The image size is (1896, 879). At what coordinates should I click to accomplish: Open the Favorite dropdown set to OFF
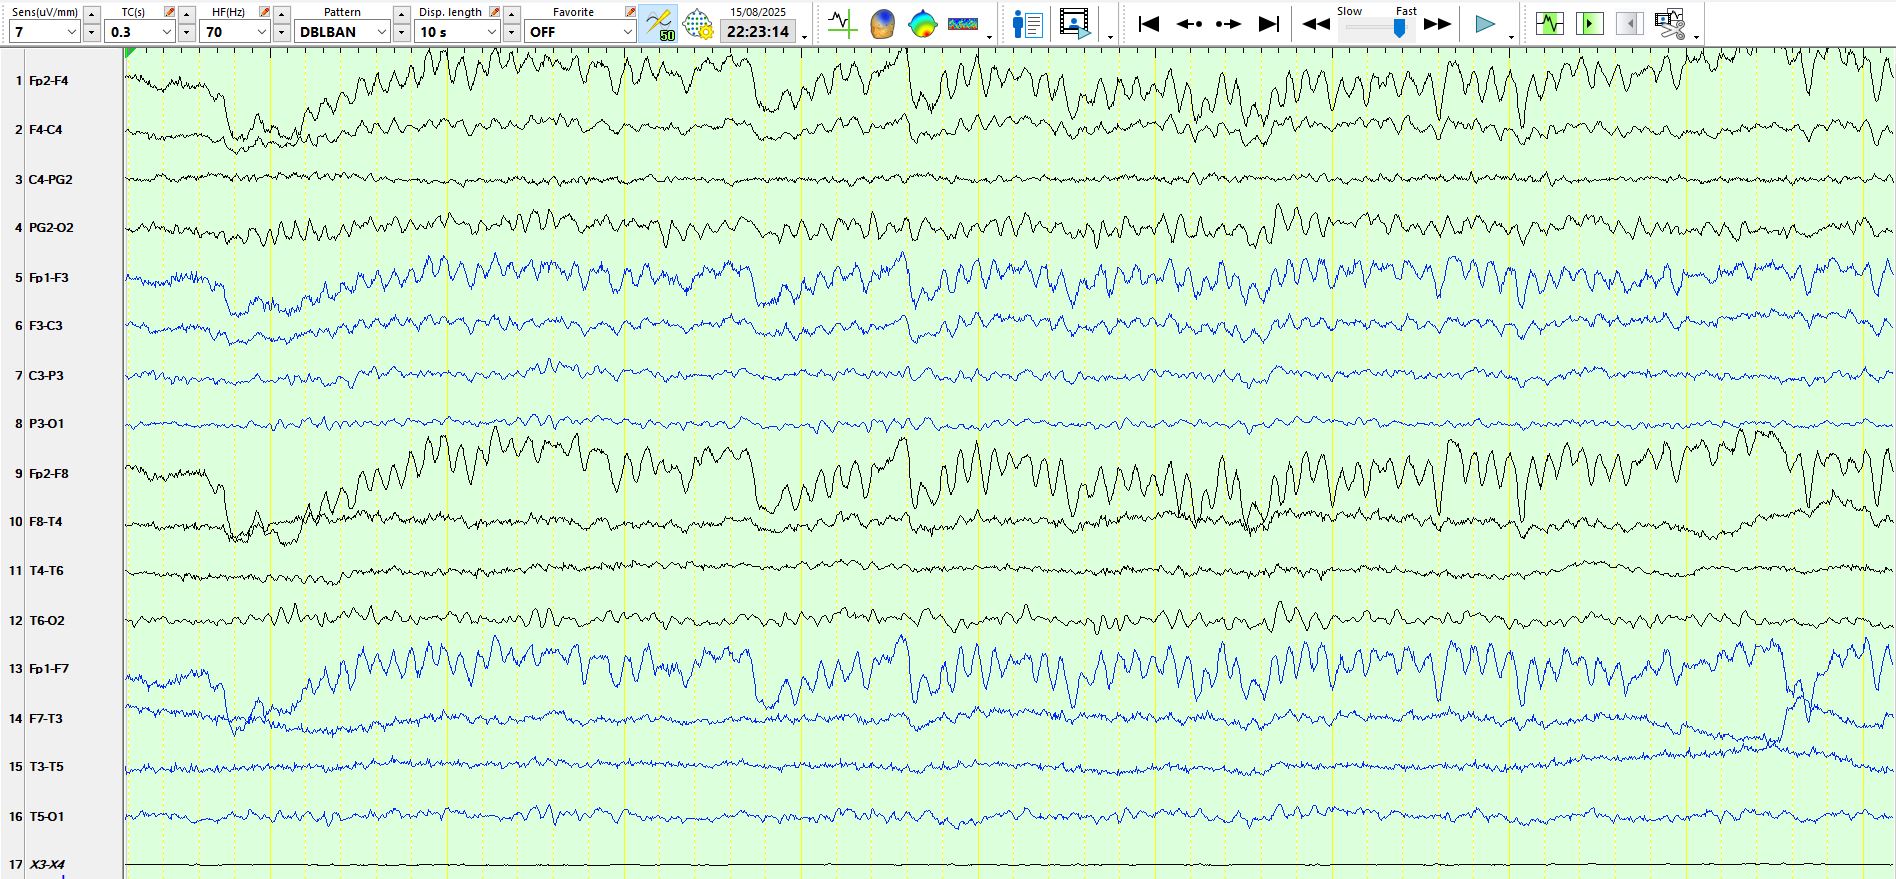(627, 32)
